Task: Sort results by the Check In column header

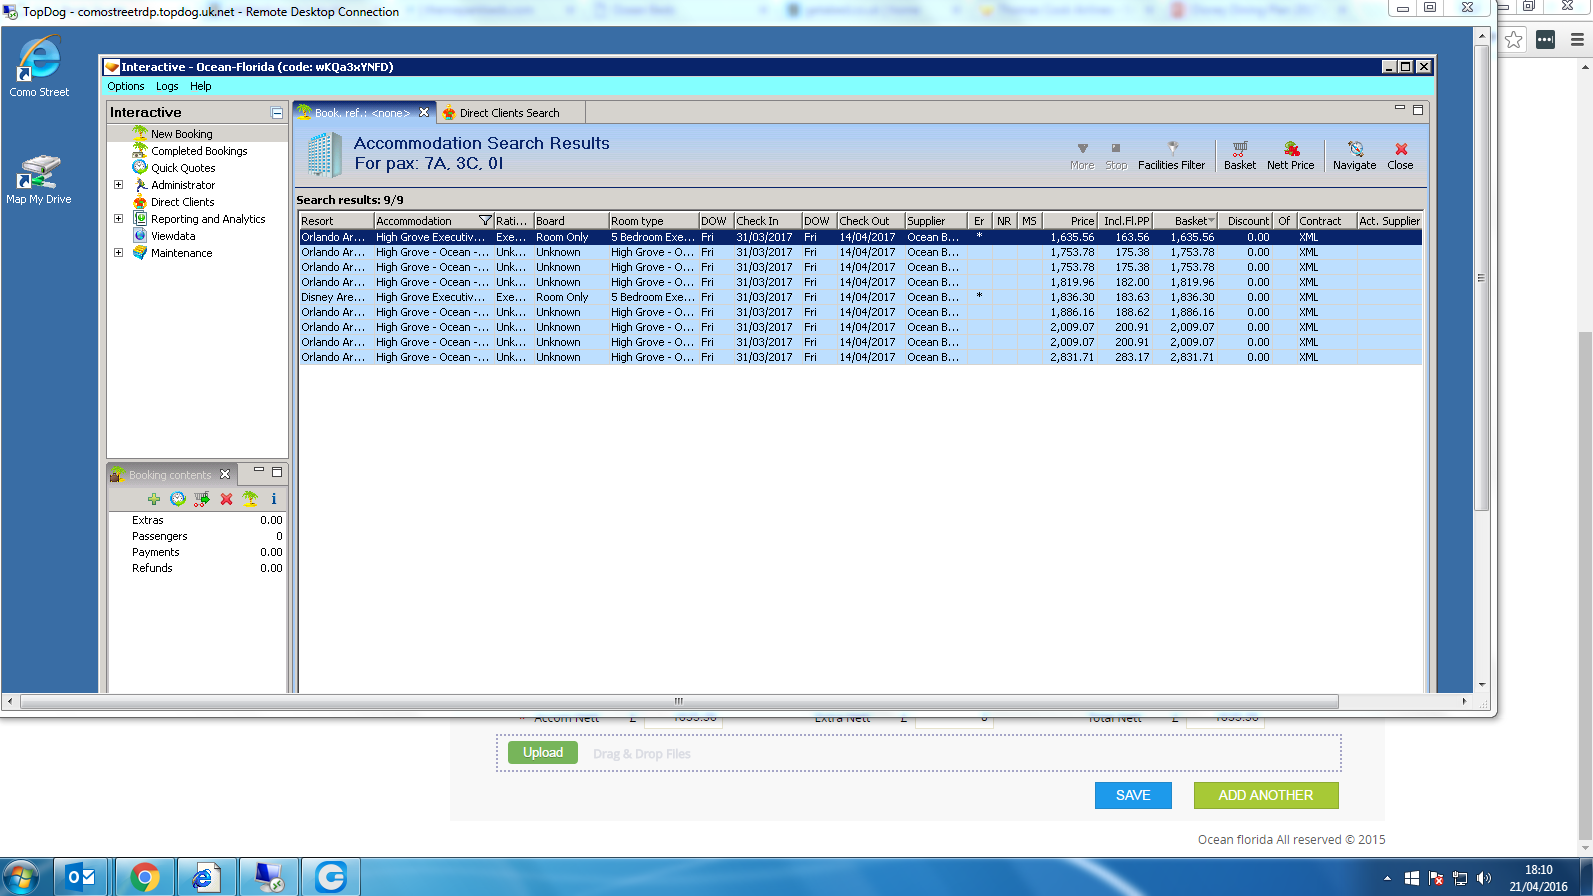Action: pyautogui.click(x=767, y=221)
